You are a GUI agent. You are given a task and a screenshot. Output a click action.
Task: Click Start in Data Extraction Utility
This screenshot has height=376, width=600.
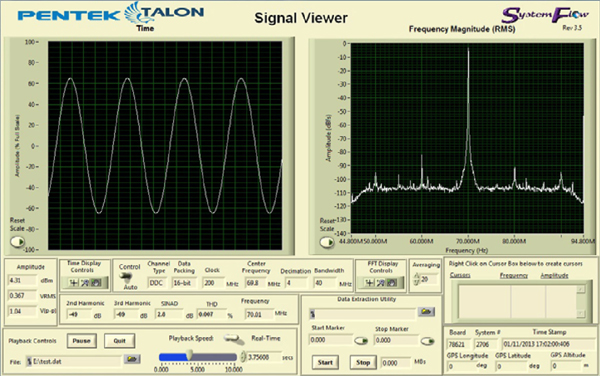325,362
